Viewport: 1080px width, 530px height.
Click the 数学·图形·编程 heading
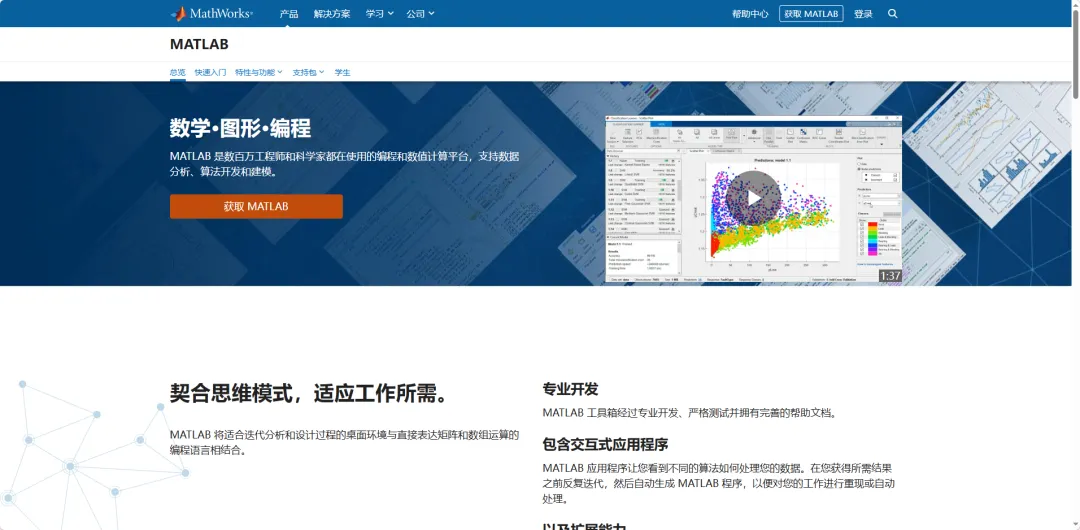(240, 128)
